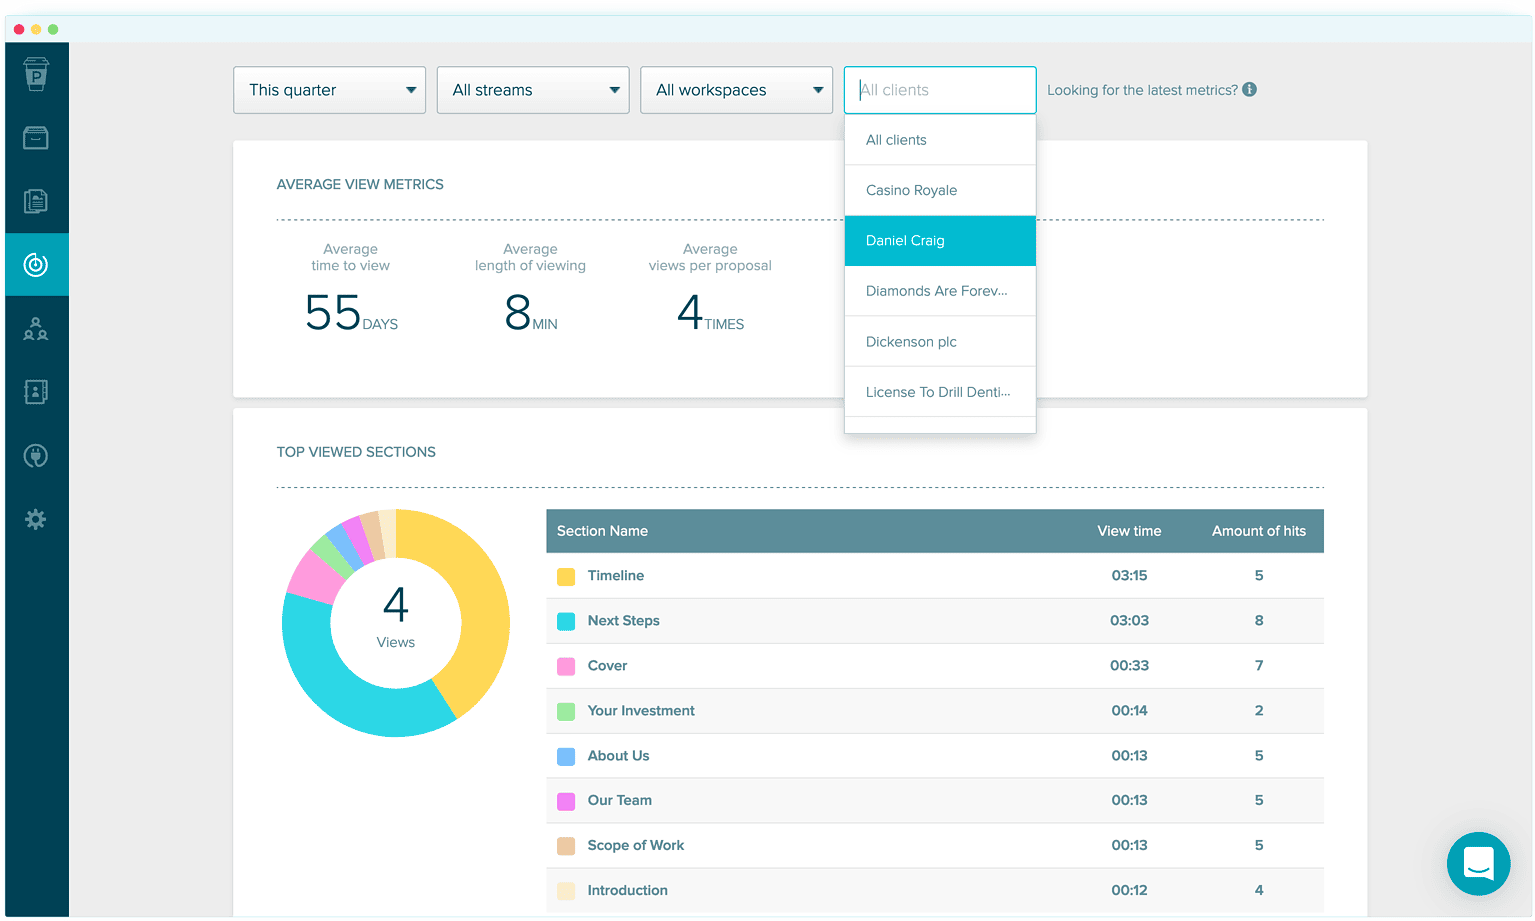Image resolution: width=1535 pixels, height=921 pixels.
Task: Open settings via the gear icon
Action: (36, 519)
